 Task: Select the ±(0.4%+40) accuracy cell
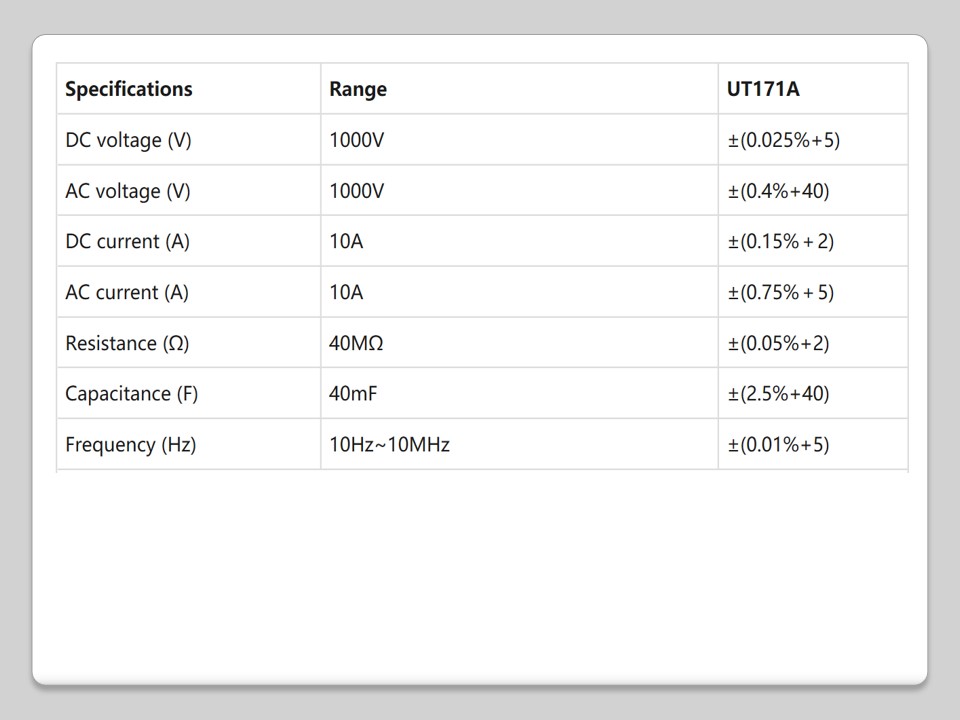tap(778, 191)
